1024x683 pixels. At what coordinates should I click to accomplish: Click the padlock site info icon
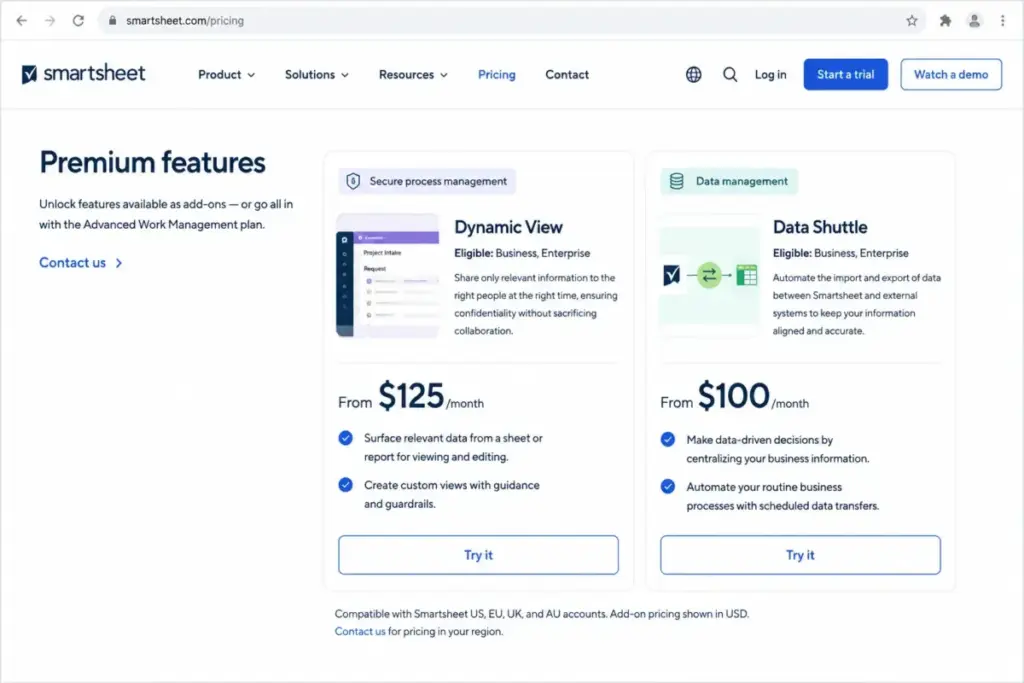click(x=112, y=20)
